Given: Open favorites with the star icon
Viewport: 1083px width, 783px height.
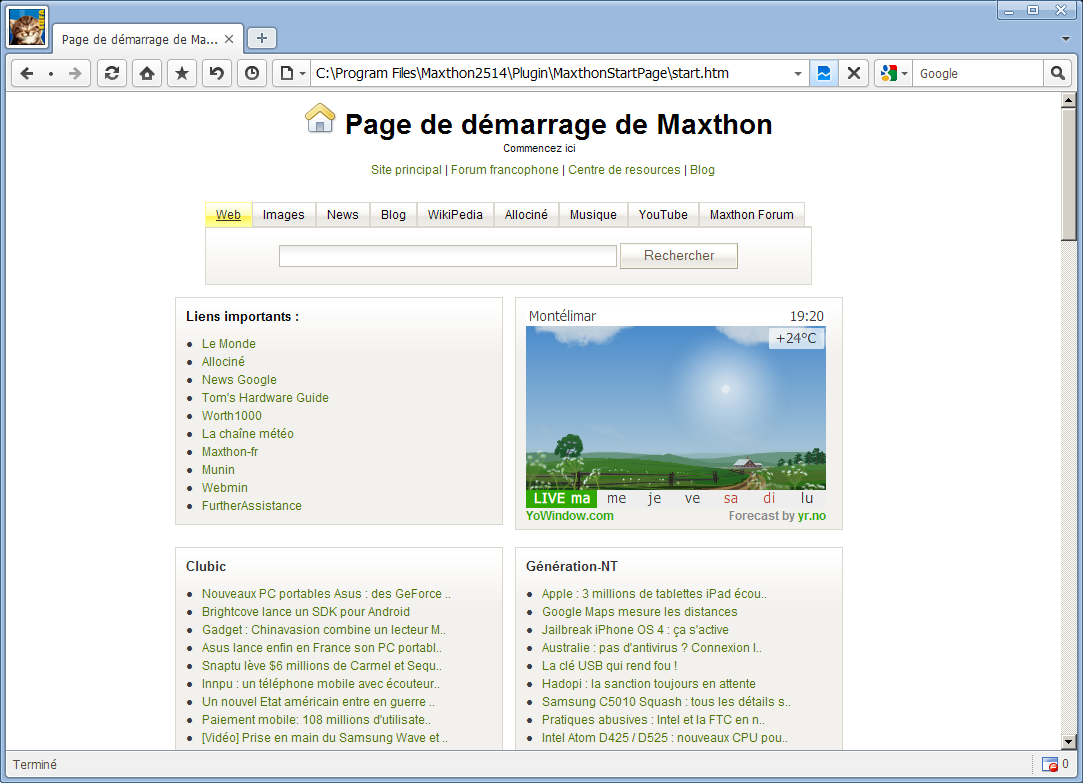Looking at the screenshot, I should coord(182,73).
